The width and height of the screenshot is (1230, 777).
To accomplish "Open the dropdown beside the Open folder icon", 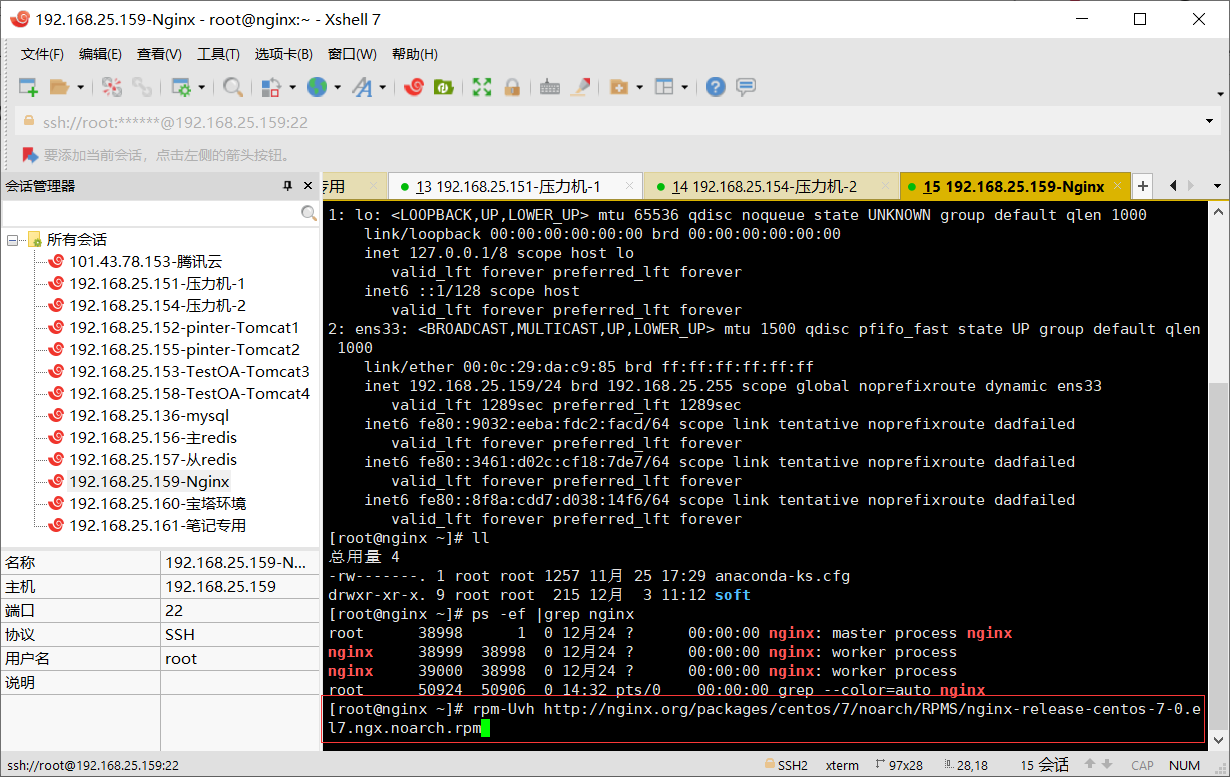I will 81,87.
